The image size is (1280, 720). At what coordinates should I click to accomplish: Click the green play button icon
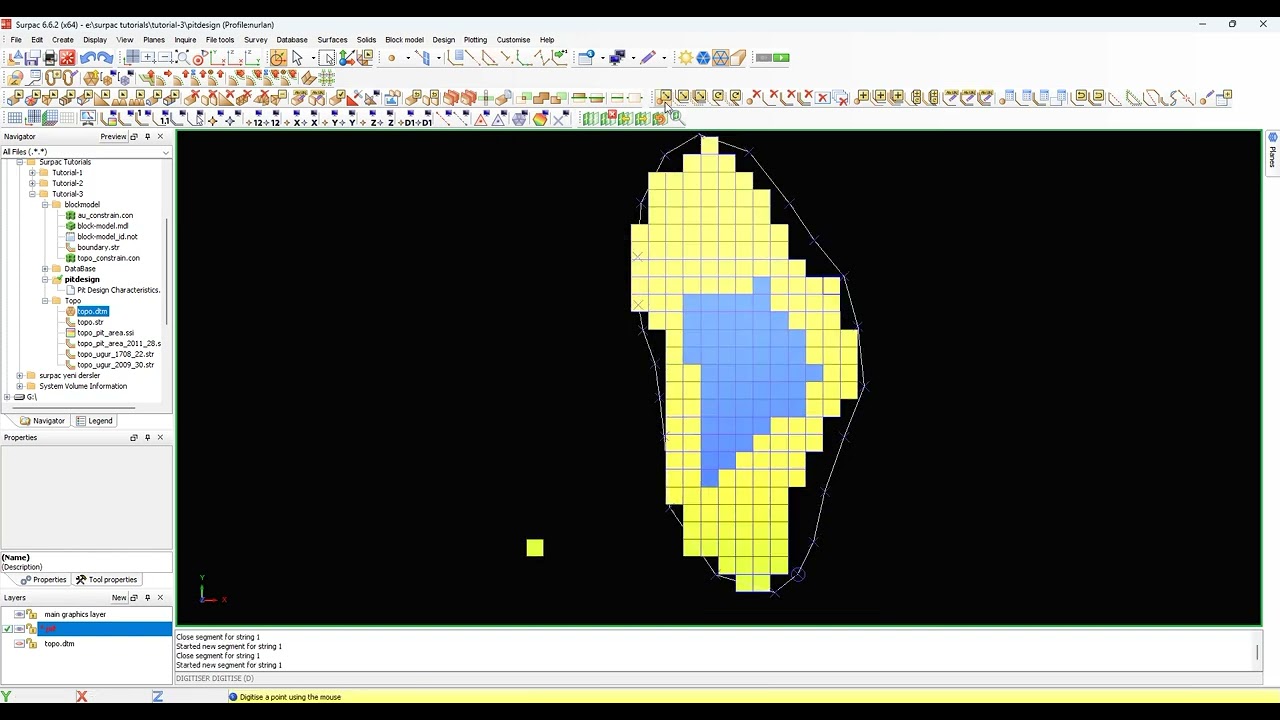click(x=781, y=58)
